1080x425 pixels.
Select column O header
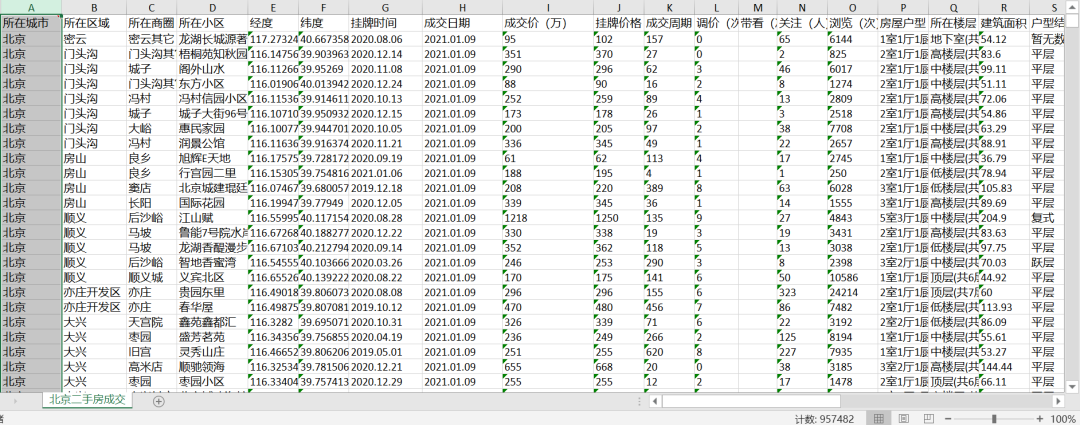pyautogui.click(x=853, y=8)
